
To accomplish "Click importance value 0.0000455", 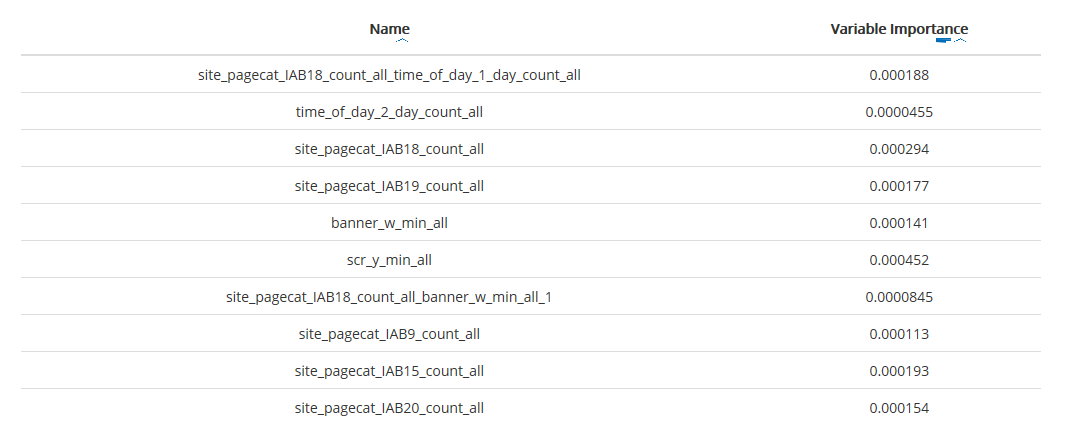I will pos(899,112).
